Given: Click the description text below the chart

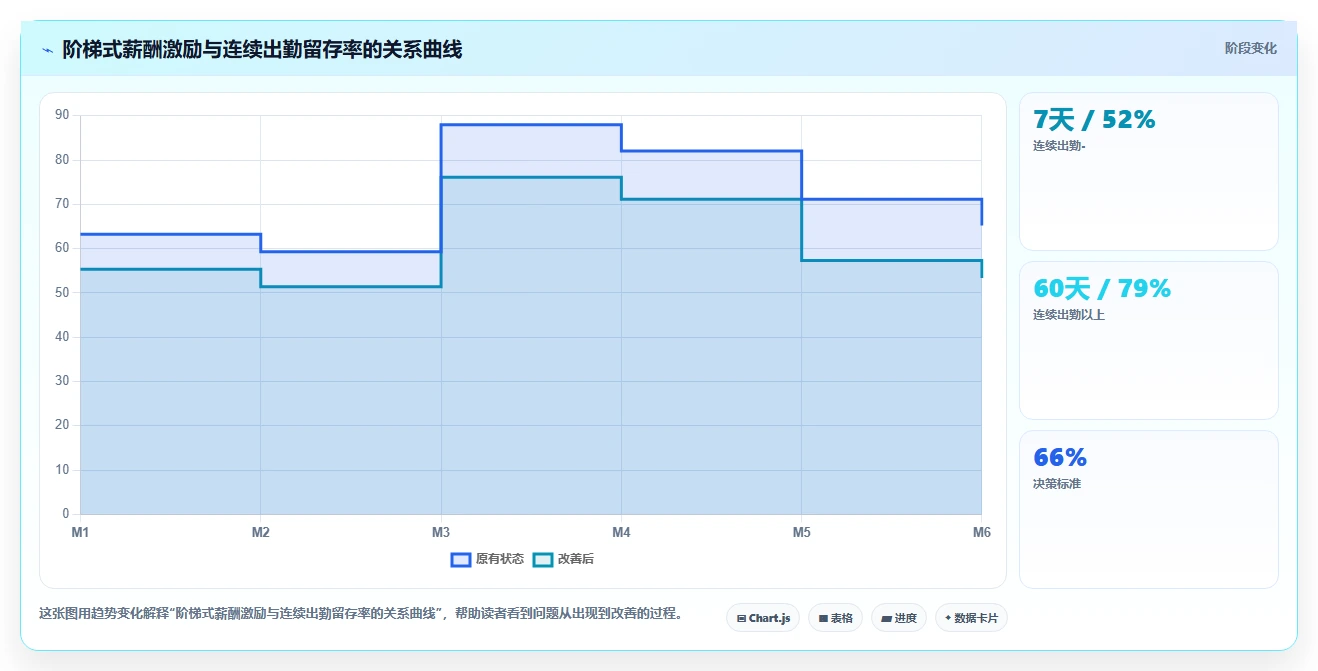Looking at the screenshot, I should [360, 613].
